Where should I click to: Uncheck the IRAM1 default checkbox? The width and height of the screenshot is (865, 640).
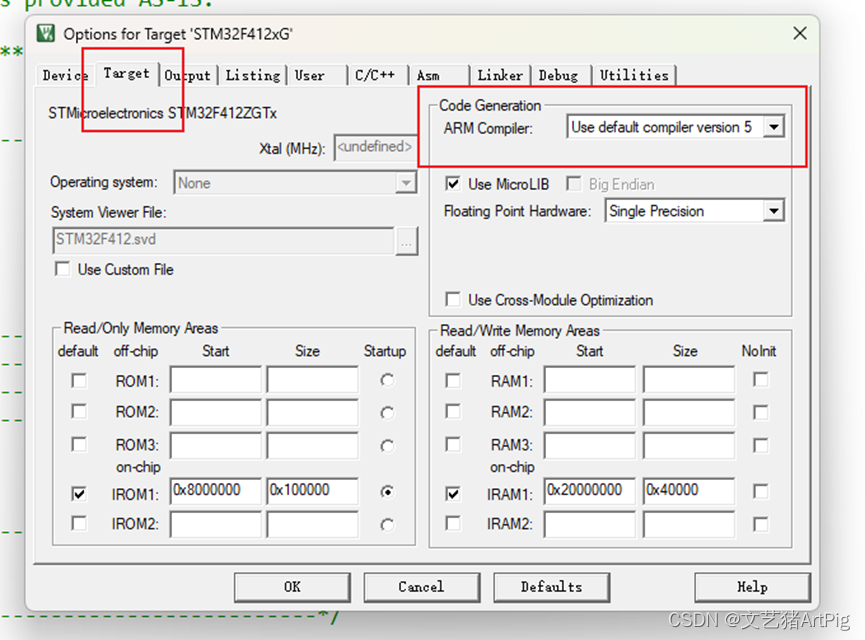(453, 493)
